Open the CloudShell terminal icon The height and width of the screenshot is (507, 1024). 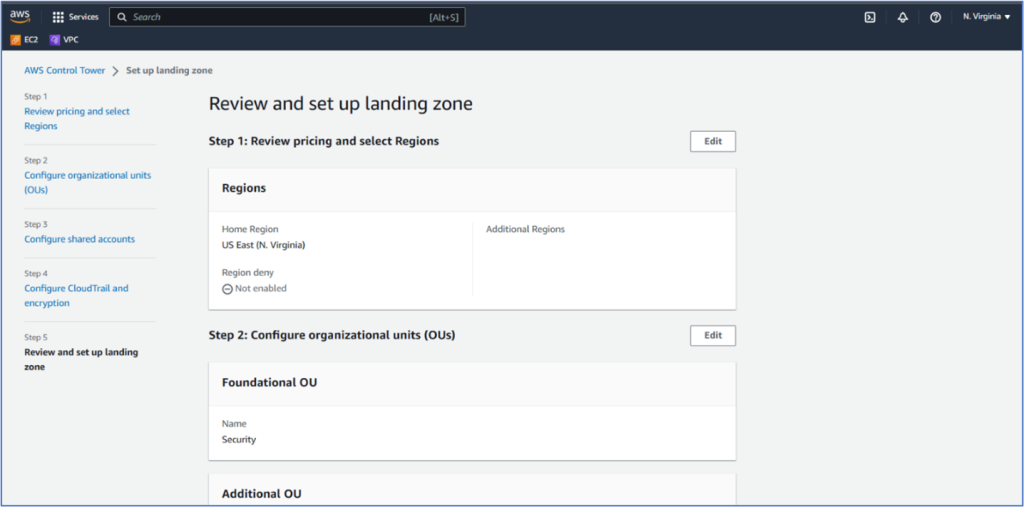(870, 18)
